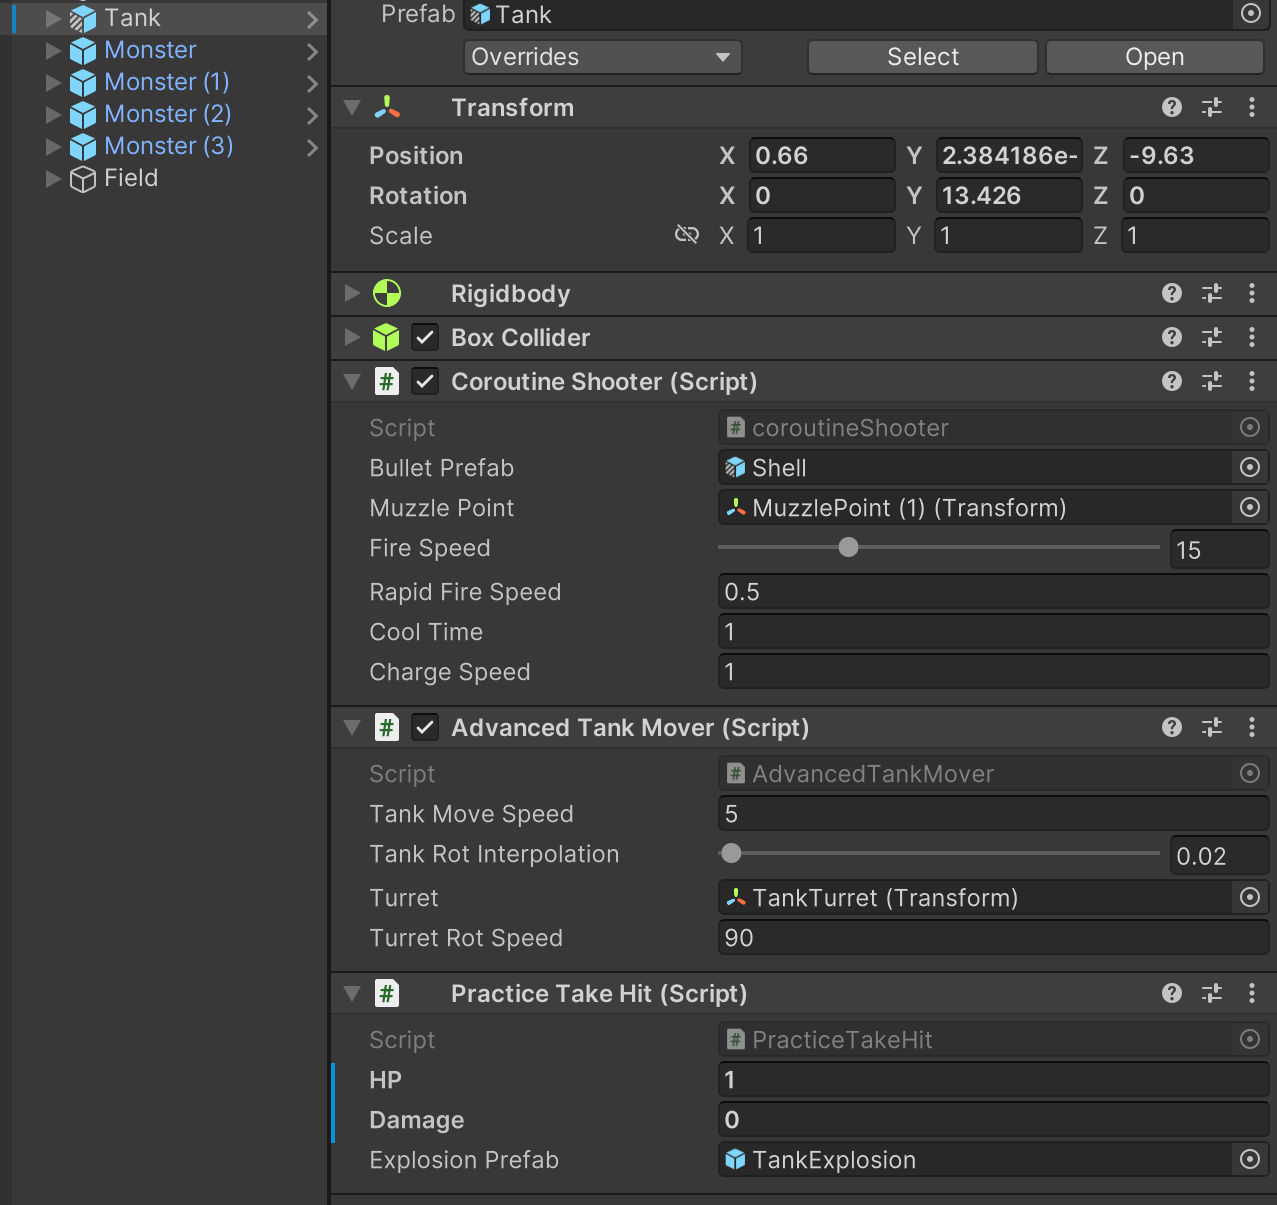Collapse Advanced Tank Mover component

coord(352,727)
